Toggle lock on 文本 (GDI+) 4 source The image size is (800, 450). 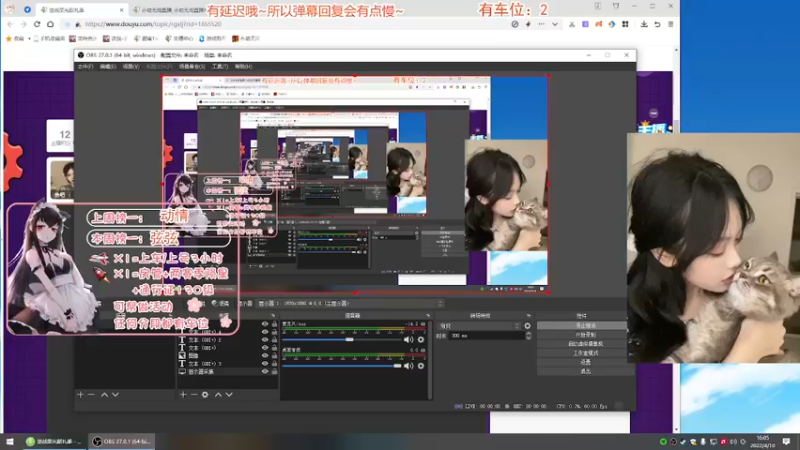pyautogui.click(x=274, y=332)
